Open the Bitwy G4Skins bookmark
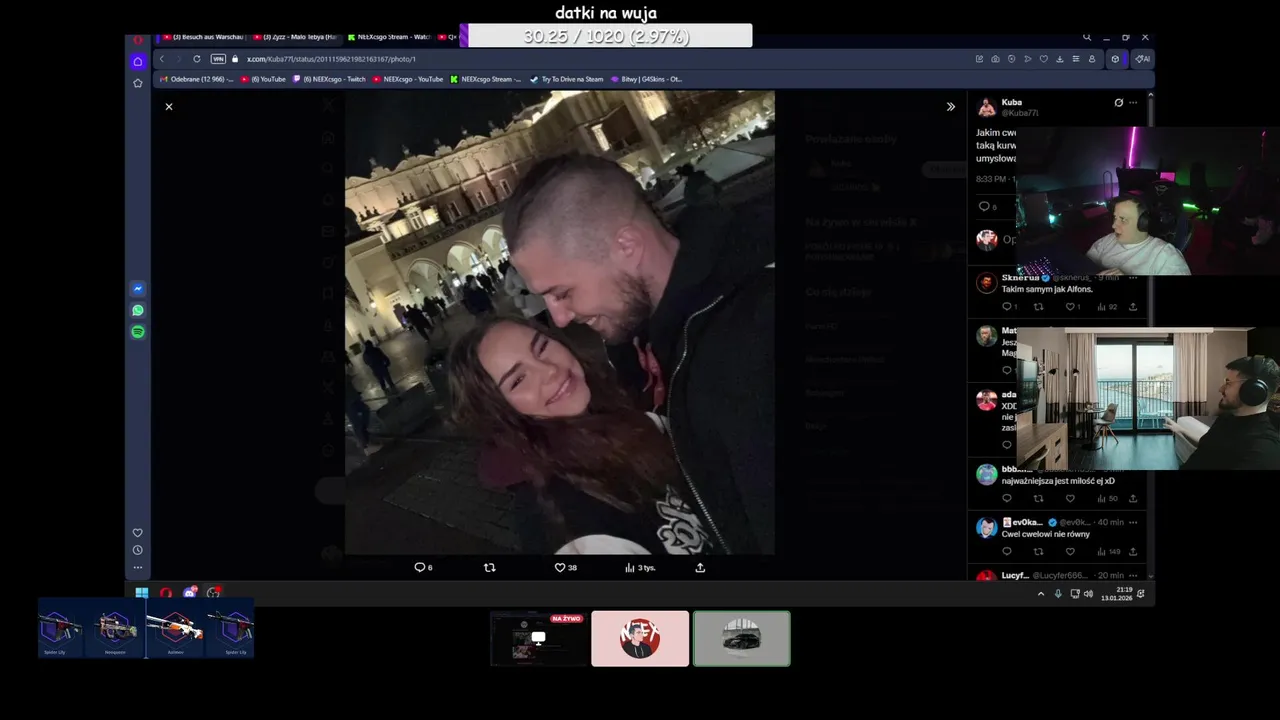 [x=646, y=79]
